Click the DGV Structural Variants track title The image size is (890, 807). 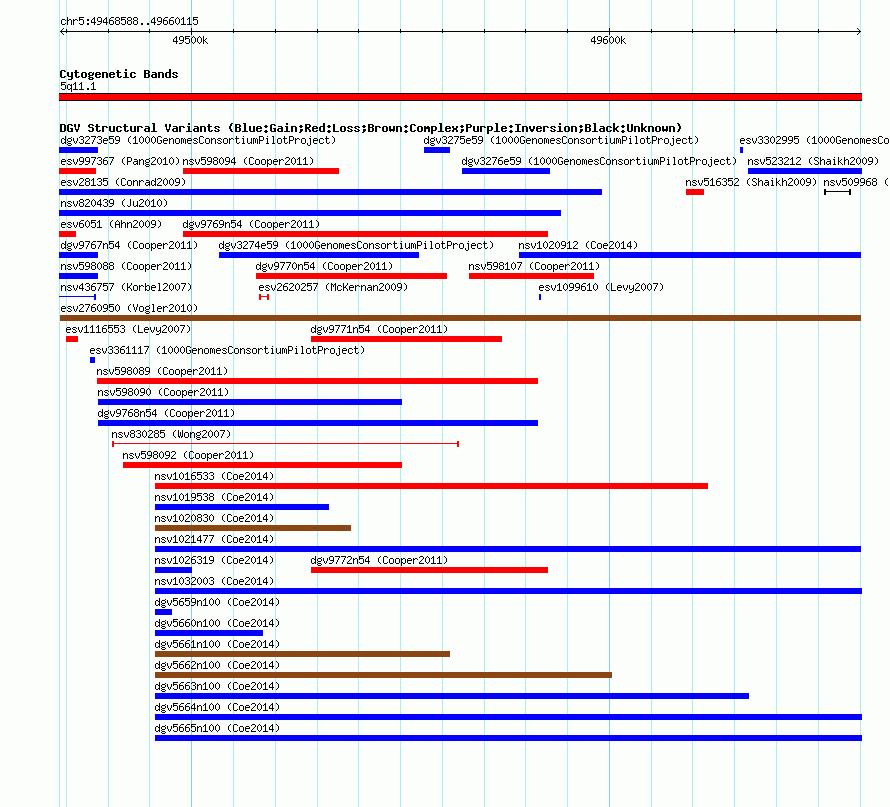371,128
